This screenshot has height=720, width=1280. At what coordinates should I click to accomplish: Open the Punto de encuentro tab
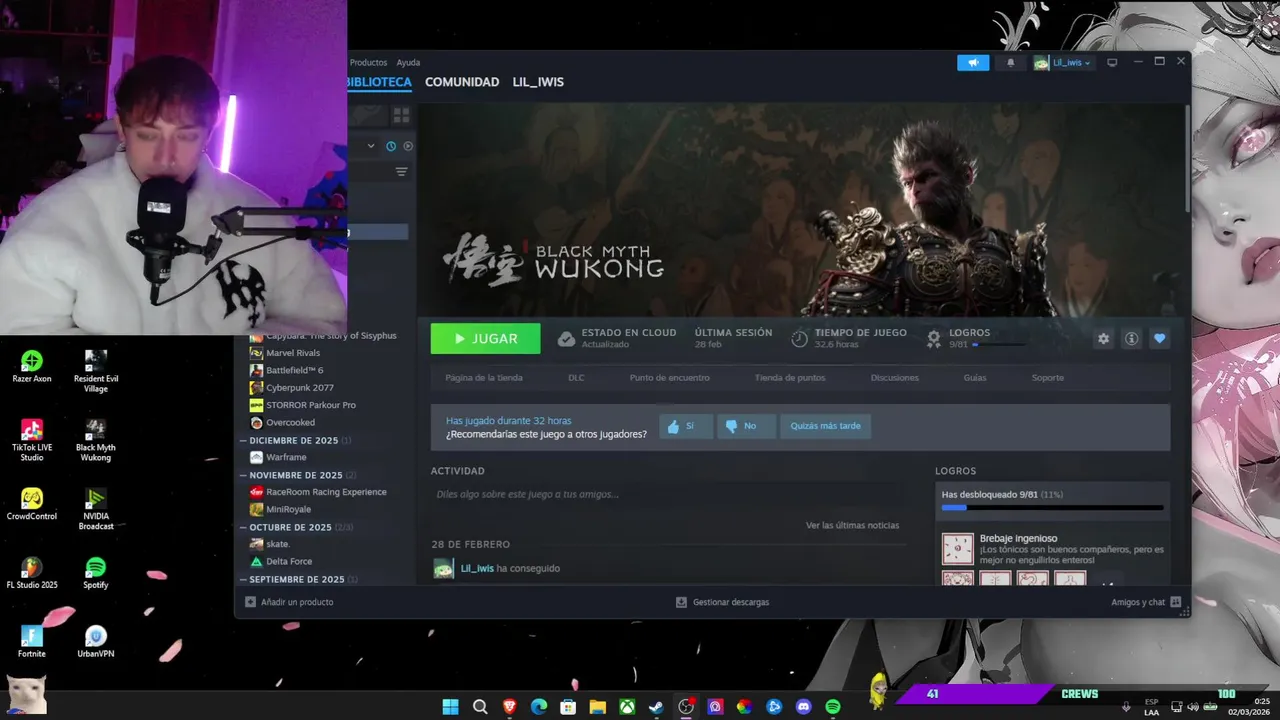(x=669, y=378)
